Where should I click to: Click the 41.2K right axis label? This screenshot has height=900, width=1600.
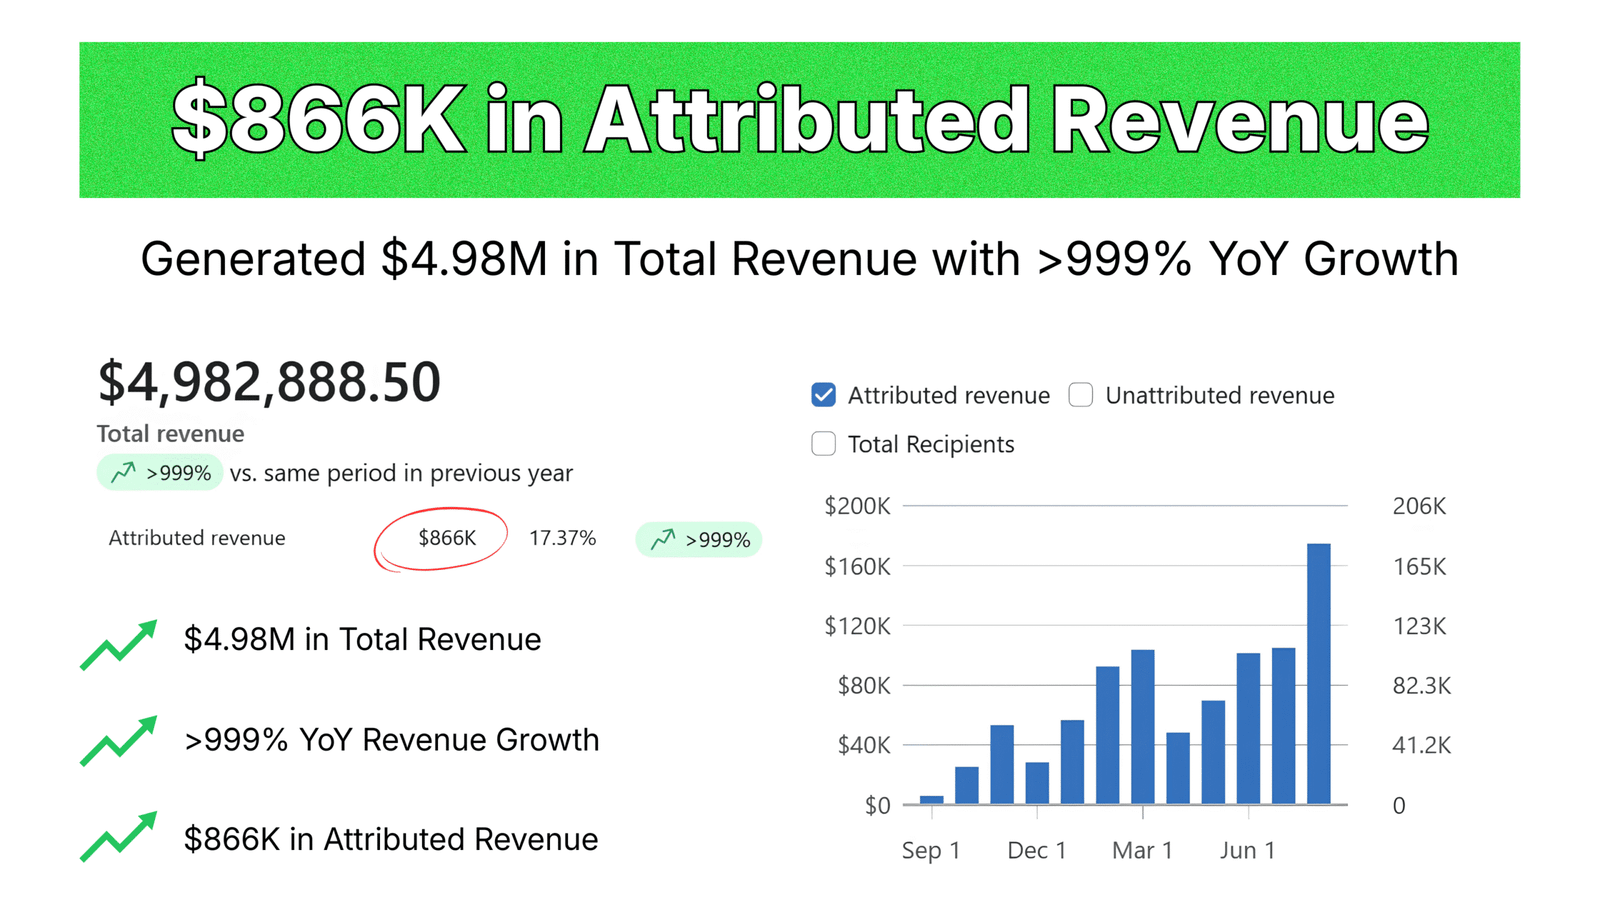(x=1422, y=745)
